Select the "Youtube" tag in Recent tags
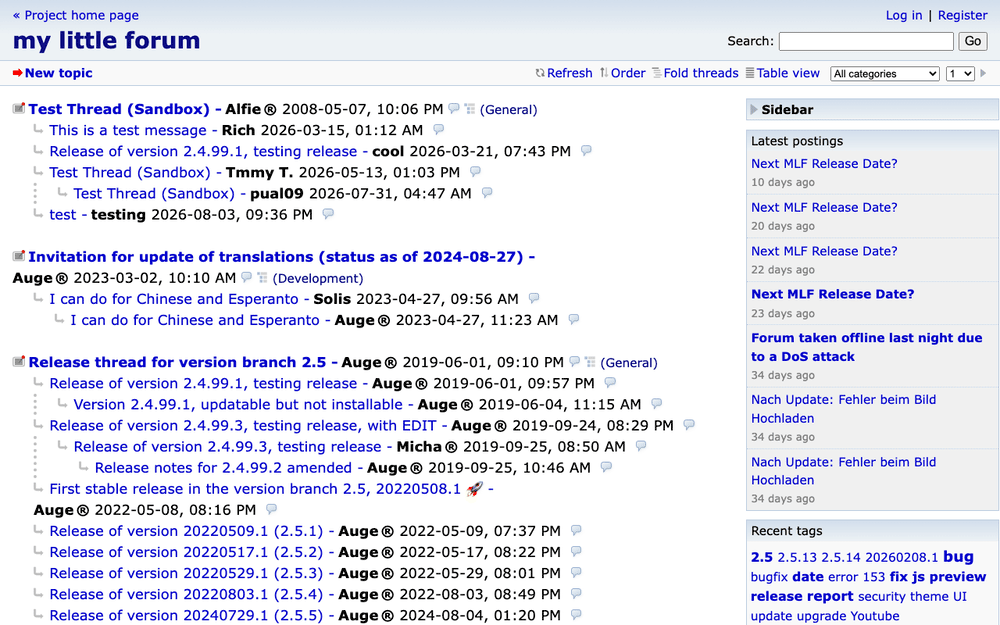 (x=874, y=616)
